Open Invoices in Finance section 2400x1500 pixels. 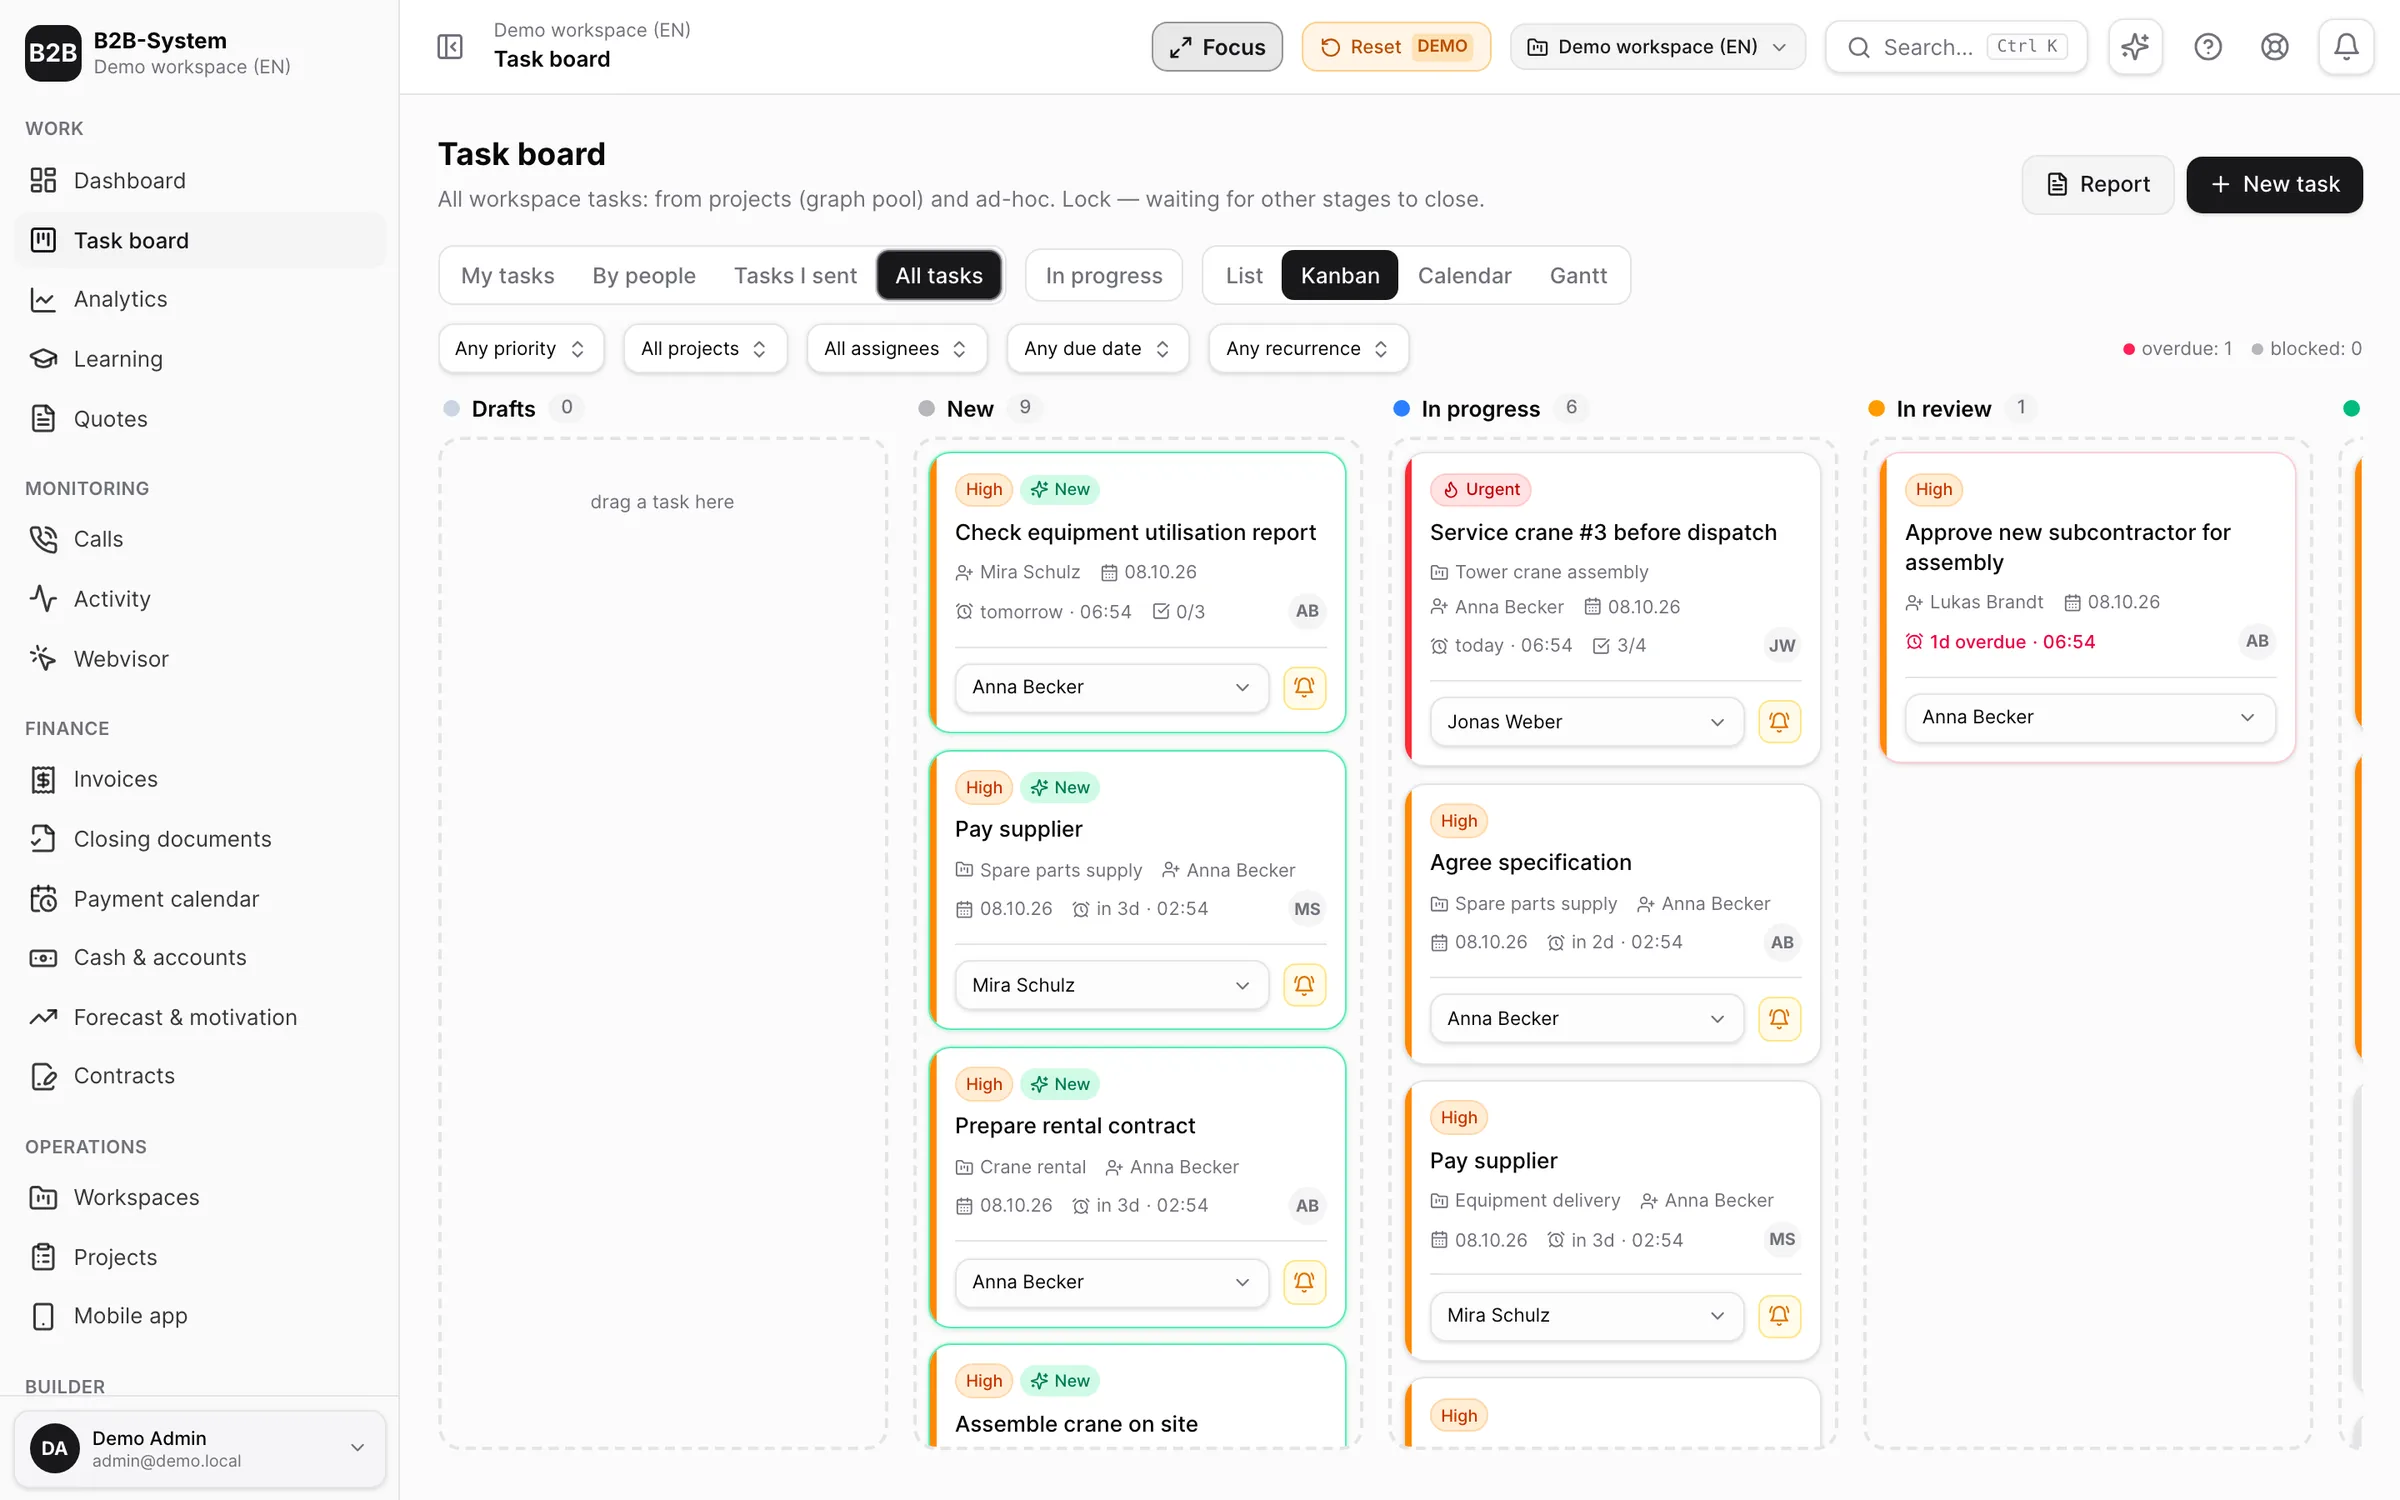[x=200, y=779]
